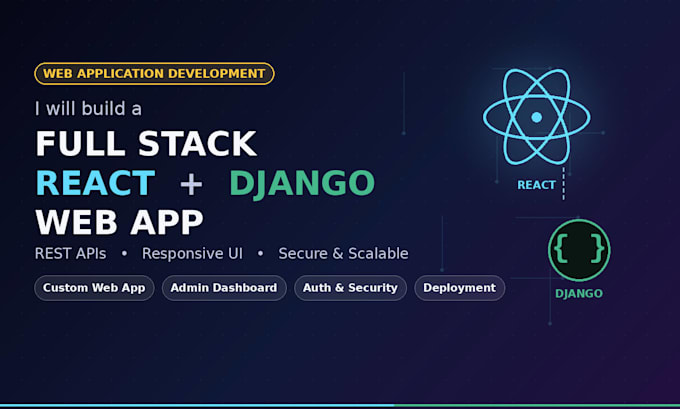Select the Custom Web App pill
Screen dimensions: 680x409
point(94,288)
